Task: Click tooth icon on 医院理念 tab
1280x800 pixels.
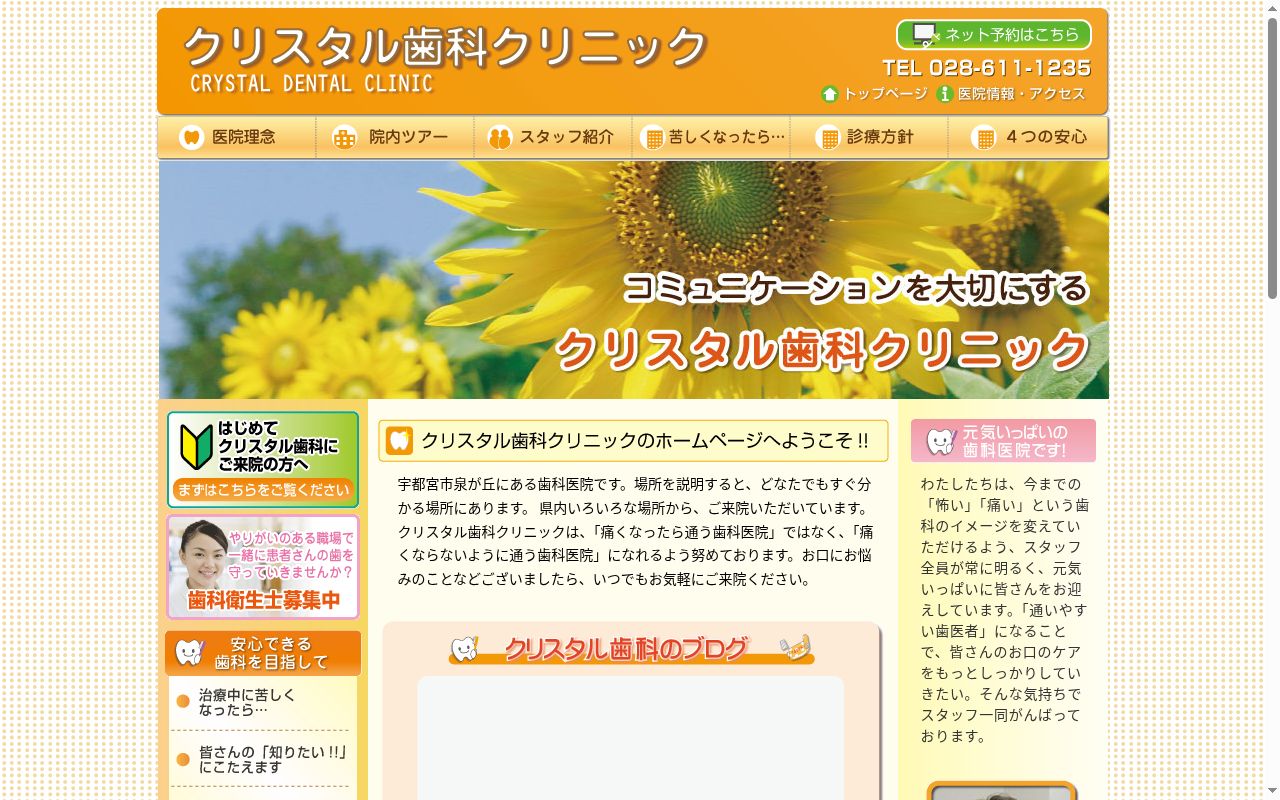Action: click(192, 138)
